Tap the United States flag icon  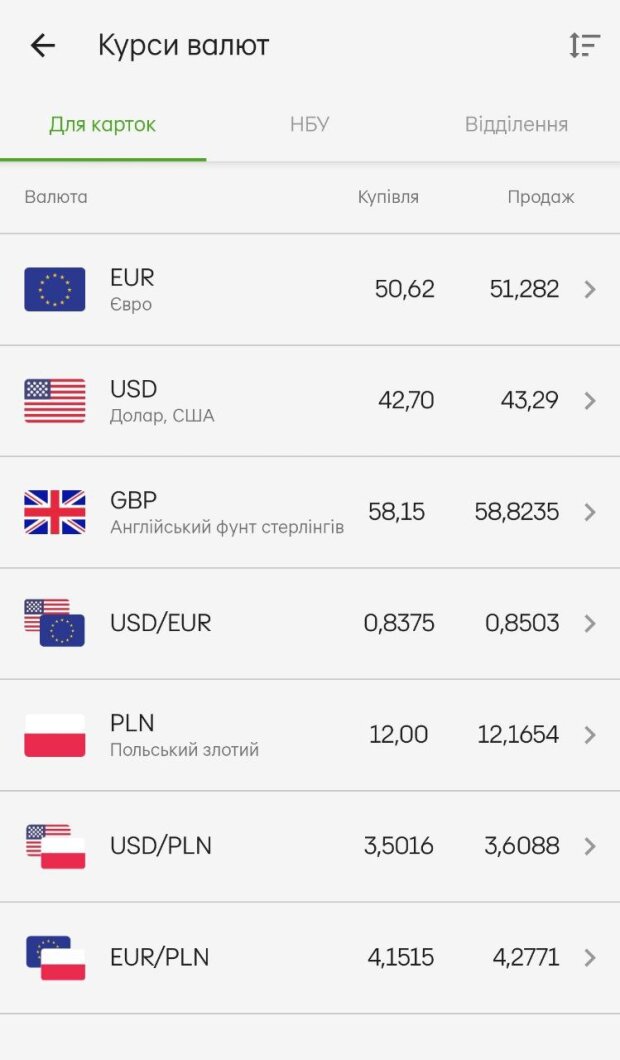pos(55,401)
